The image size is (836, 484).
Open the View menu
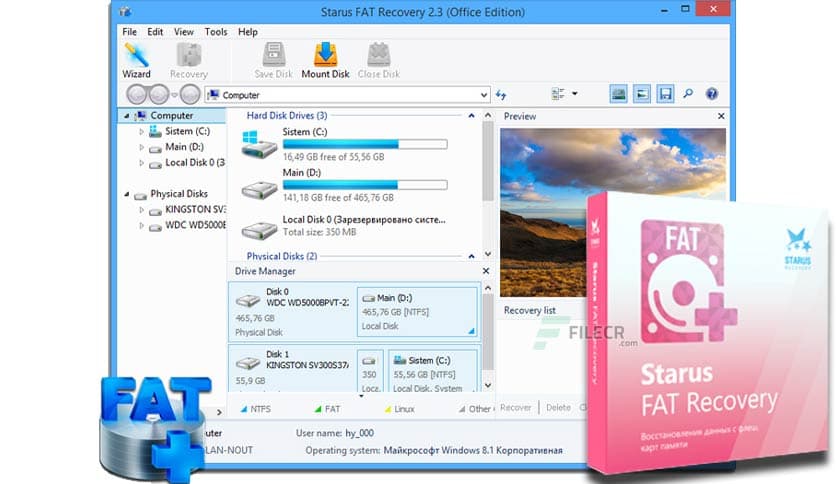tap(183, 32)
